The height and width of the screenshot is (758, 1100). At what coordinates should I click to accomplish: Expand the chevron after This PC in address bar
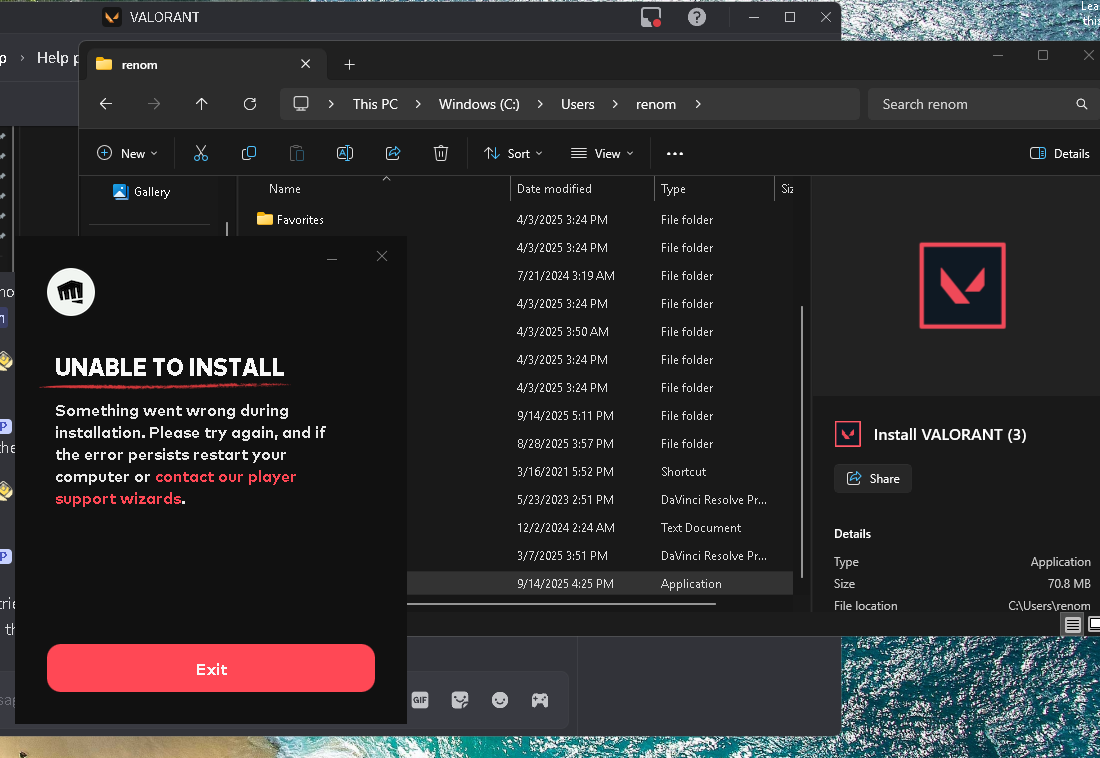pyautogui.click(x=418, y=104)
